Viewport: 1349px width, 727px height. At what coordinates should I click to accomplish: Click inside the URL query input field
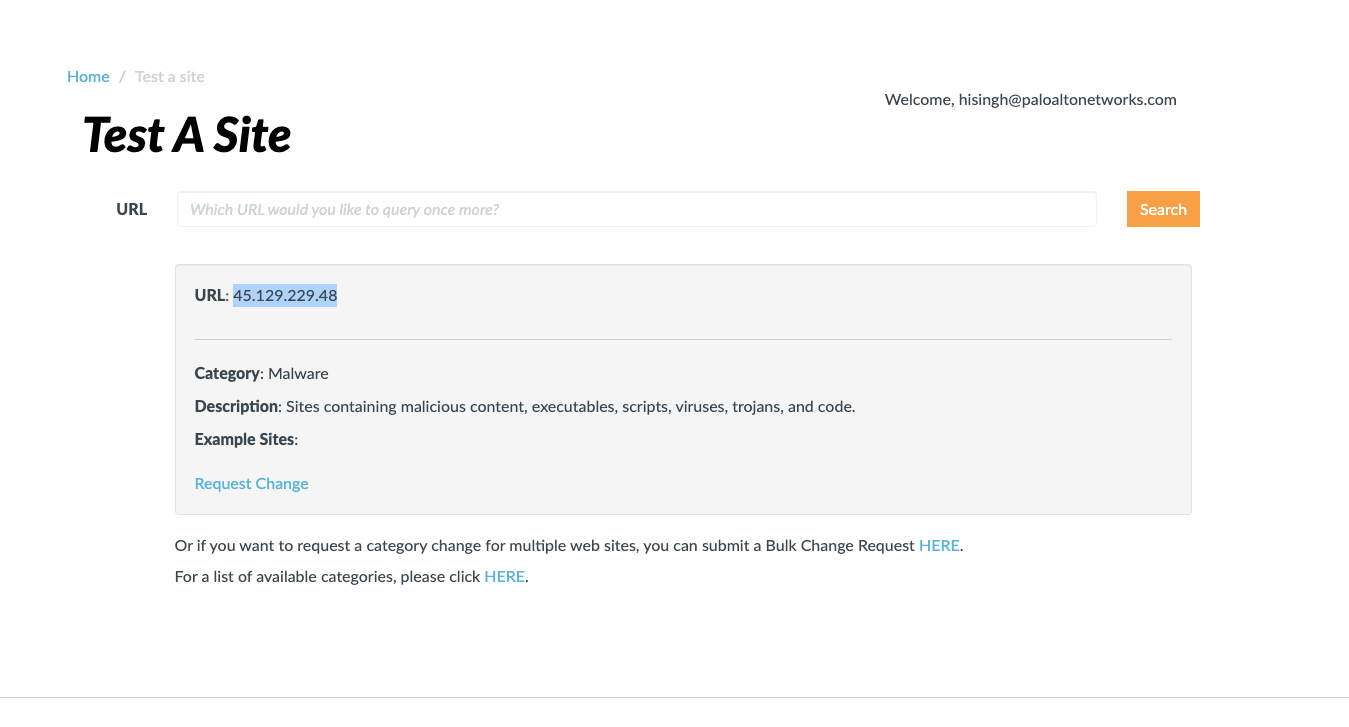point(636,209)
